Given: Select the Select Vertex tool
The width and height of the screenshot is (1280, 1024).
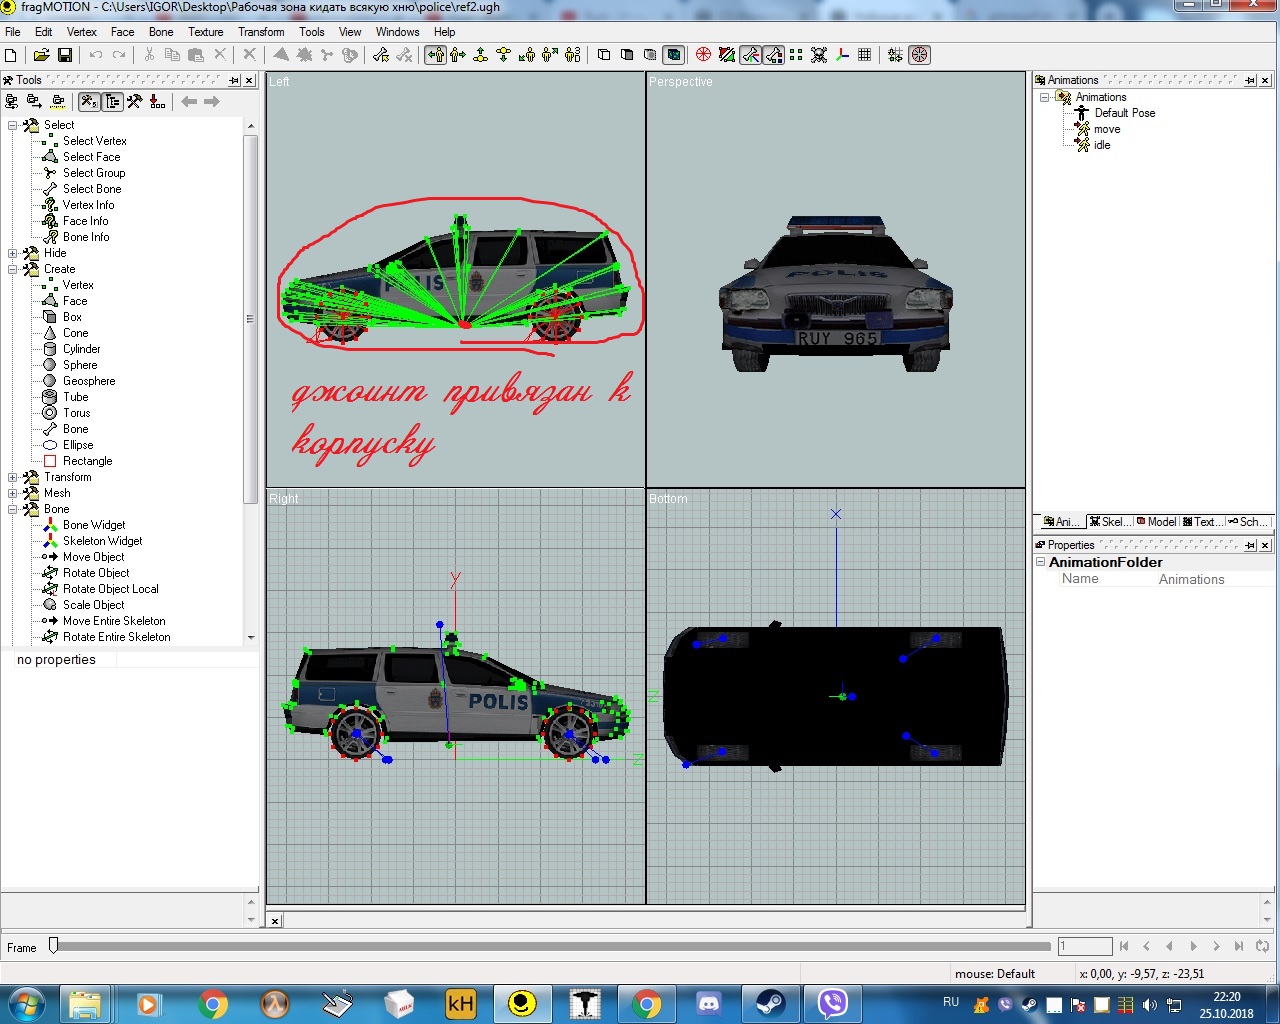Looking at the screenshot, I should click(x=94, y=141).
